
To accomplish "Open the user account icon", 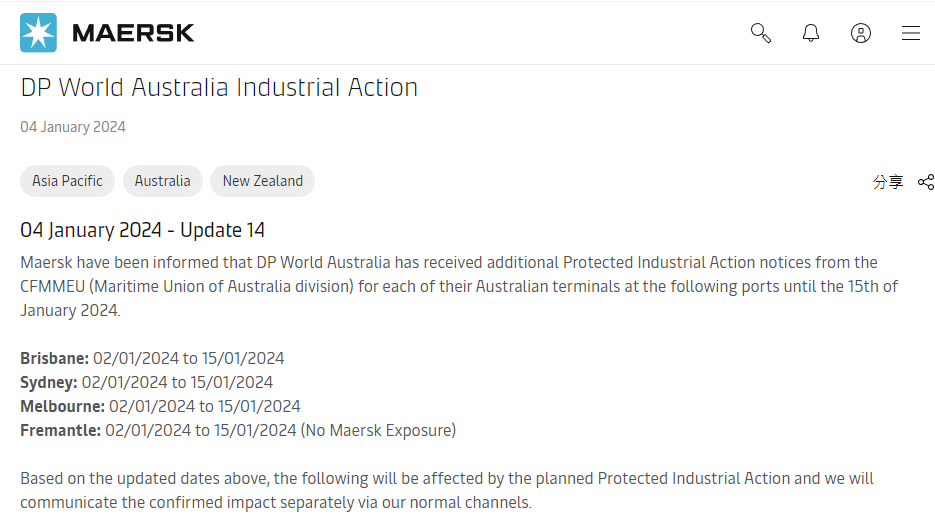I will coord(861,33).
